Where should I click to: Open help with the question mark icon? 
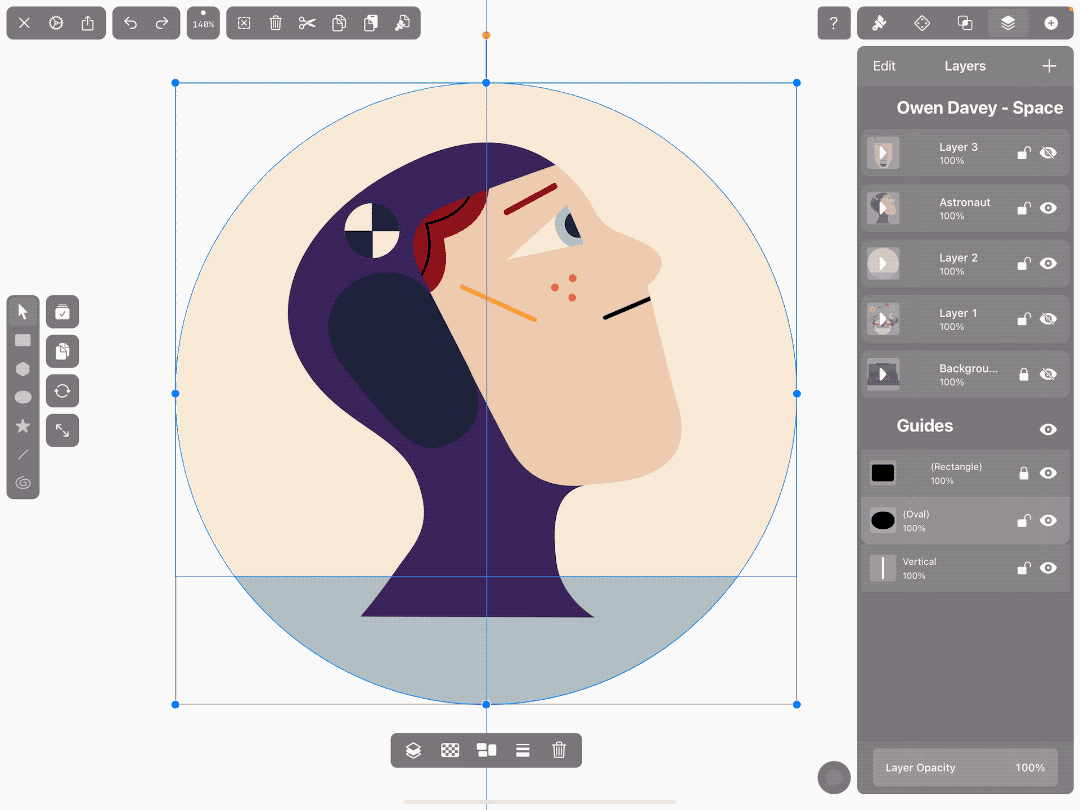(833, 23)
